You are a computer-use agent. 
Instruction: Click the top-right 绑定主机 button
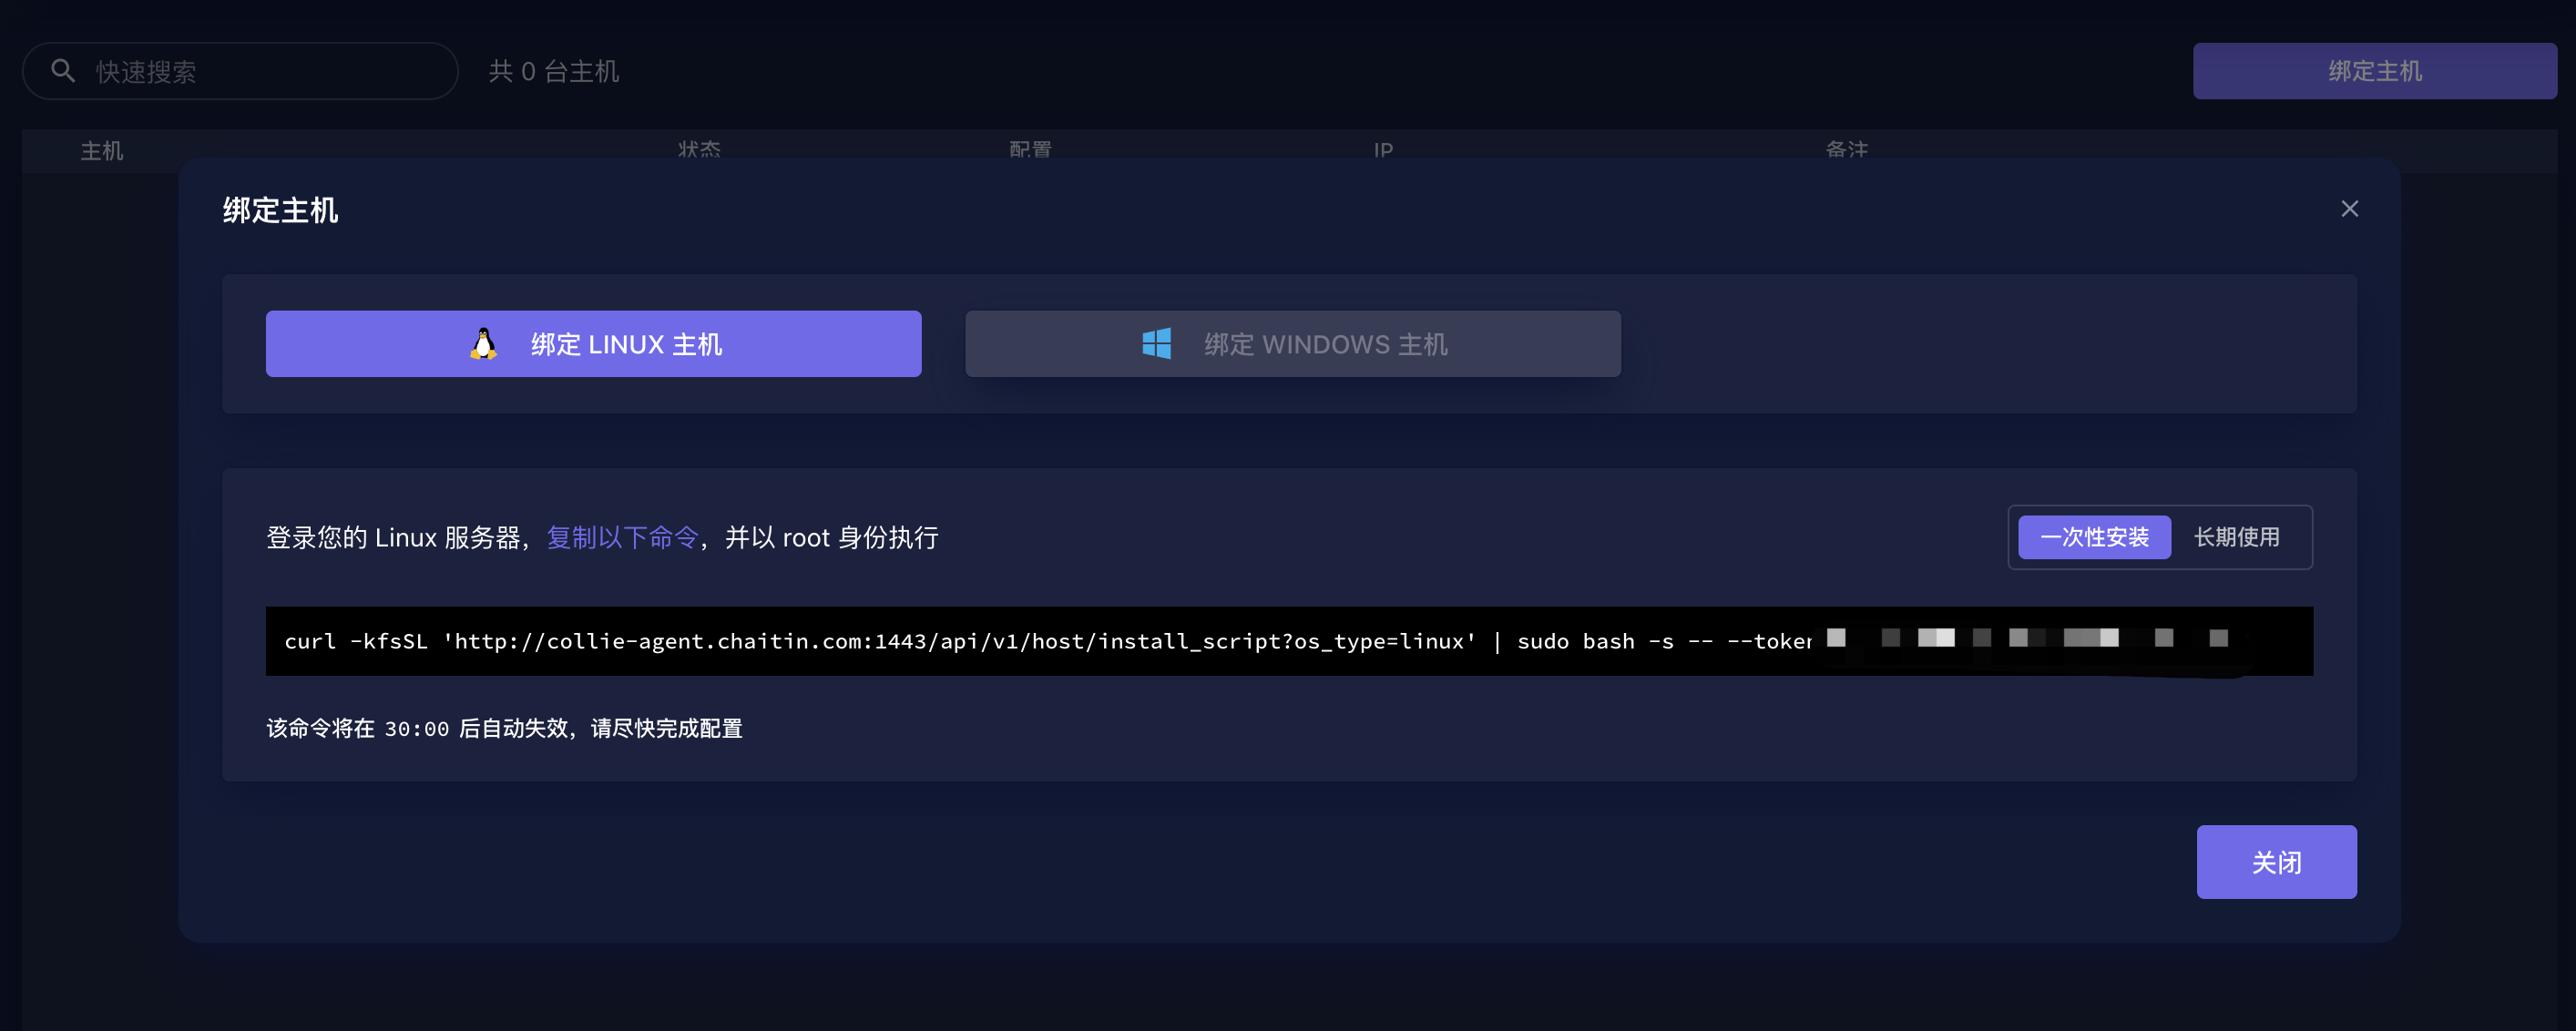[2374, 71]
